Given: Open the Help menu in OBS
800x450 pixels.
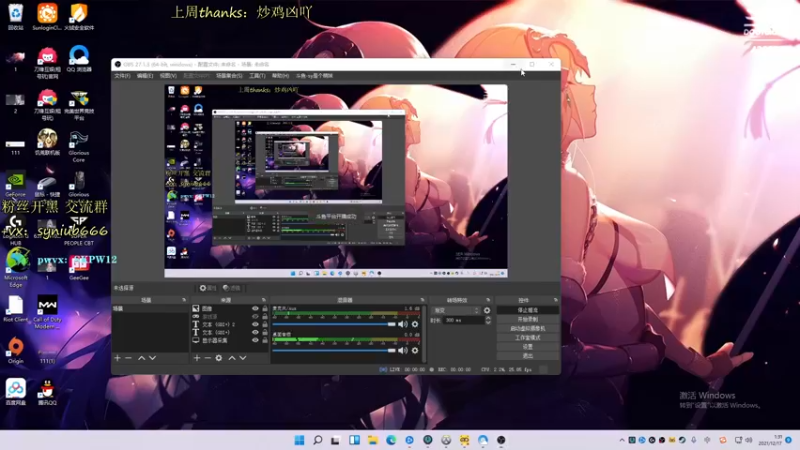Looking at the screenshot, I should pos(281,76).
